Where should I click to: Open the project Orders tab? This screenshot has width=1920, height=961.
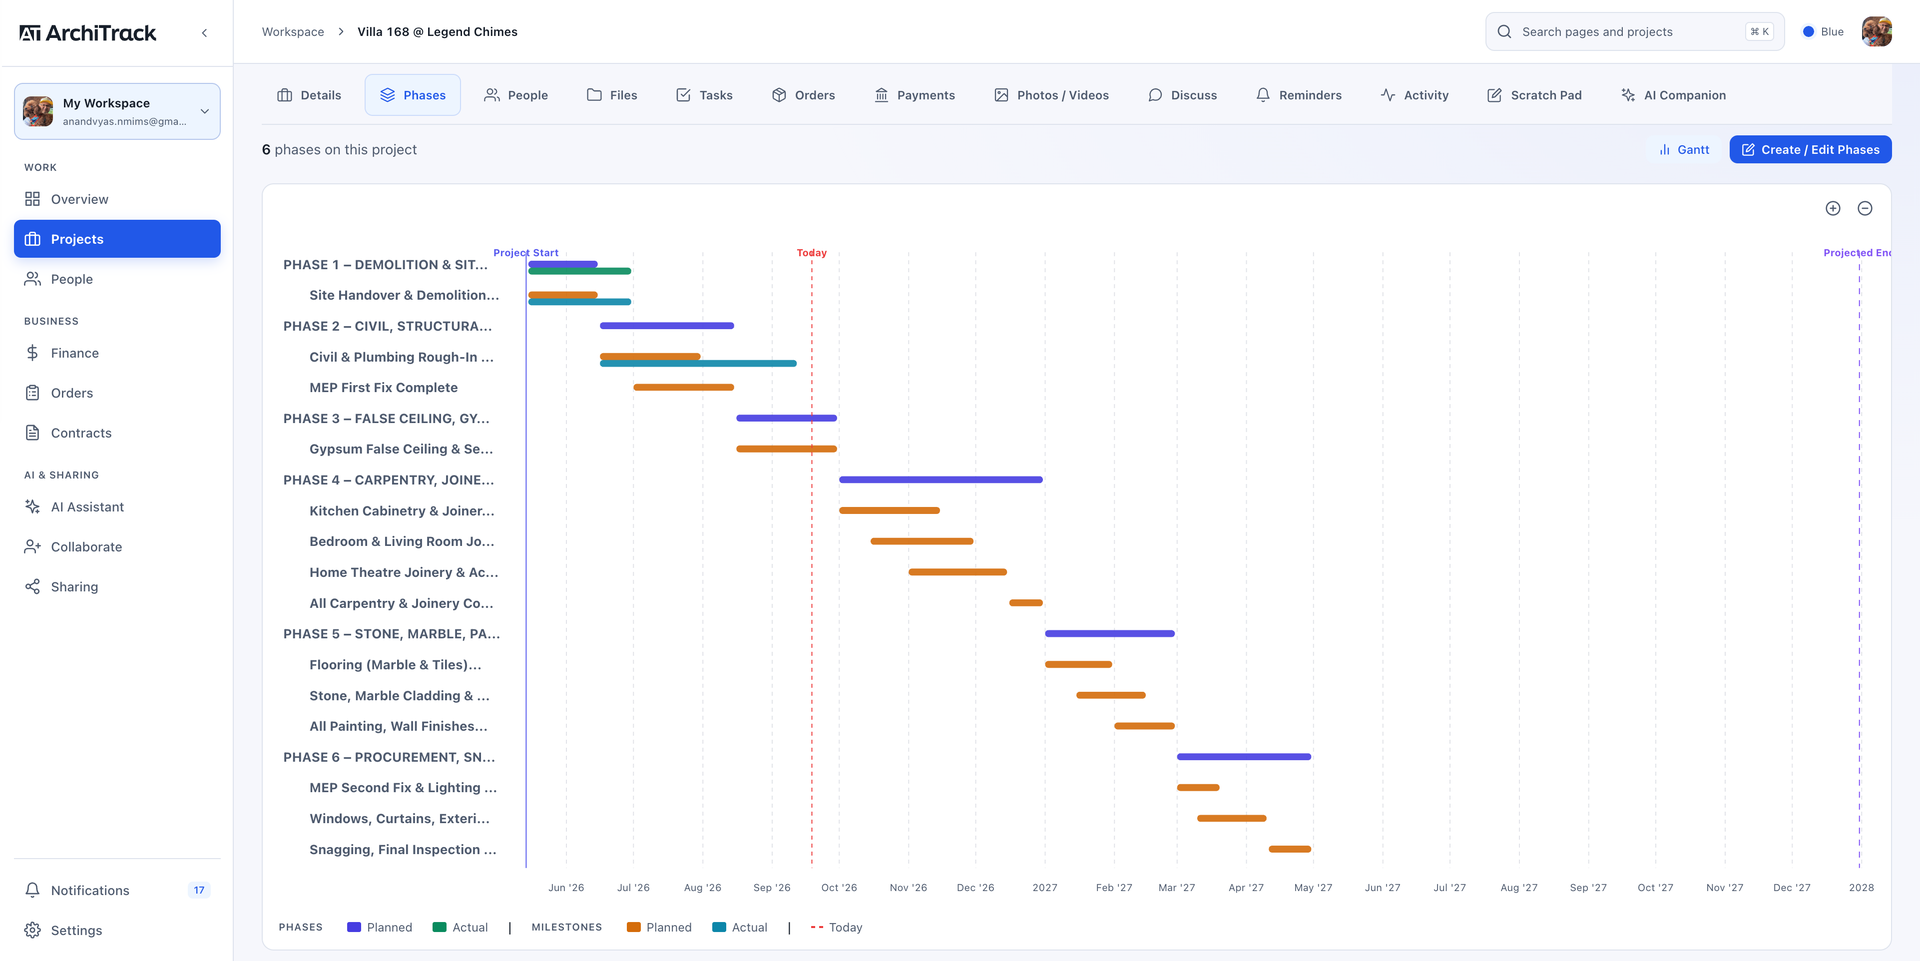pyautogui.click(x=803, y=95)
